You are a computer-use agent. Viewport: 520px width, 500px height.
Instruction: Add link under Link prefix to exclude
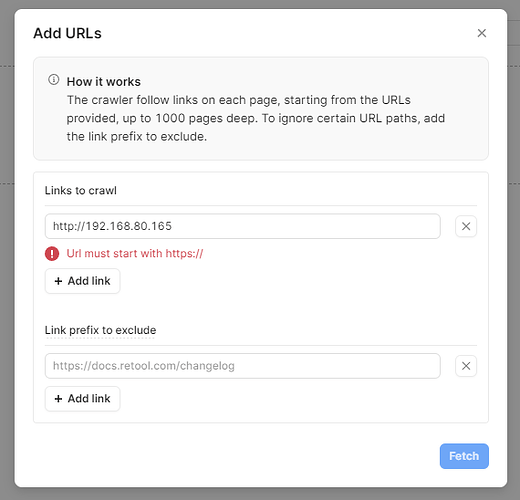point(83,399)
